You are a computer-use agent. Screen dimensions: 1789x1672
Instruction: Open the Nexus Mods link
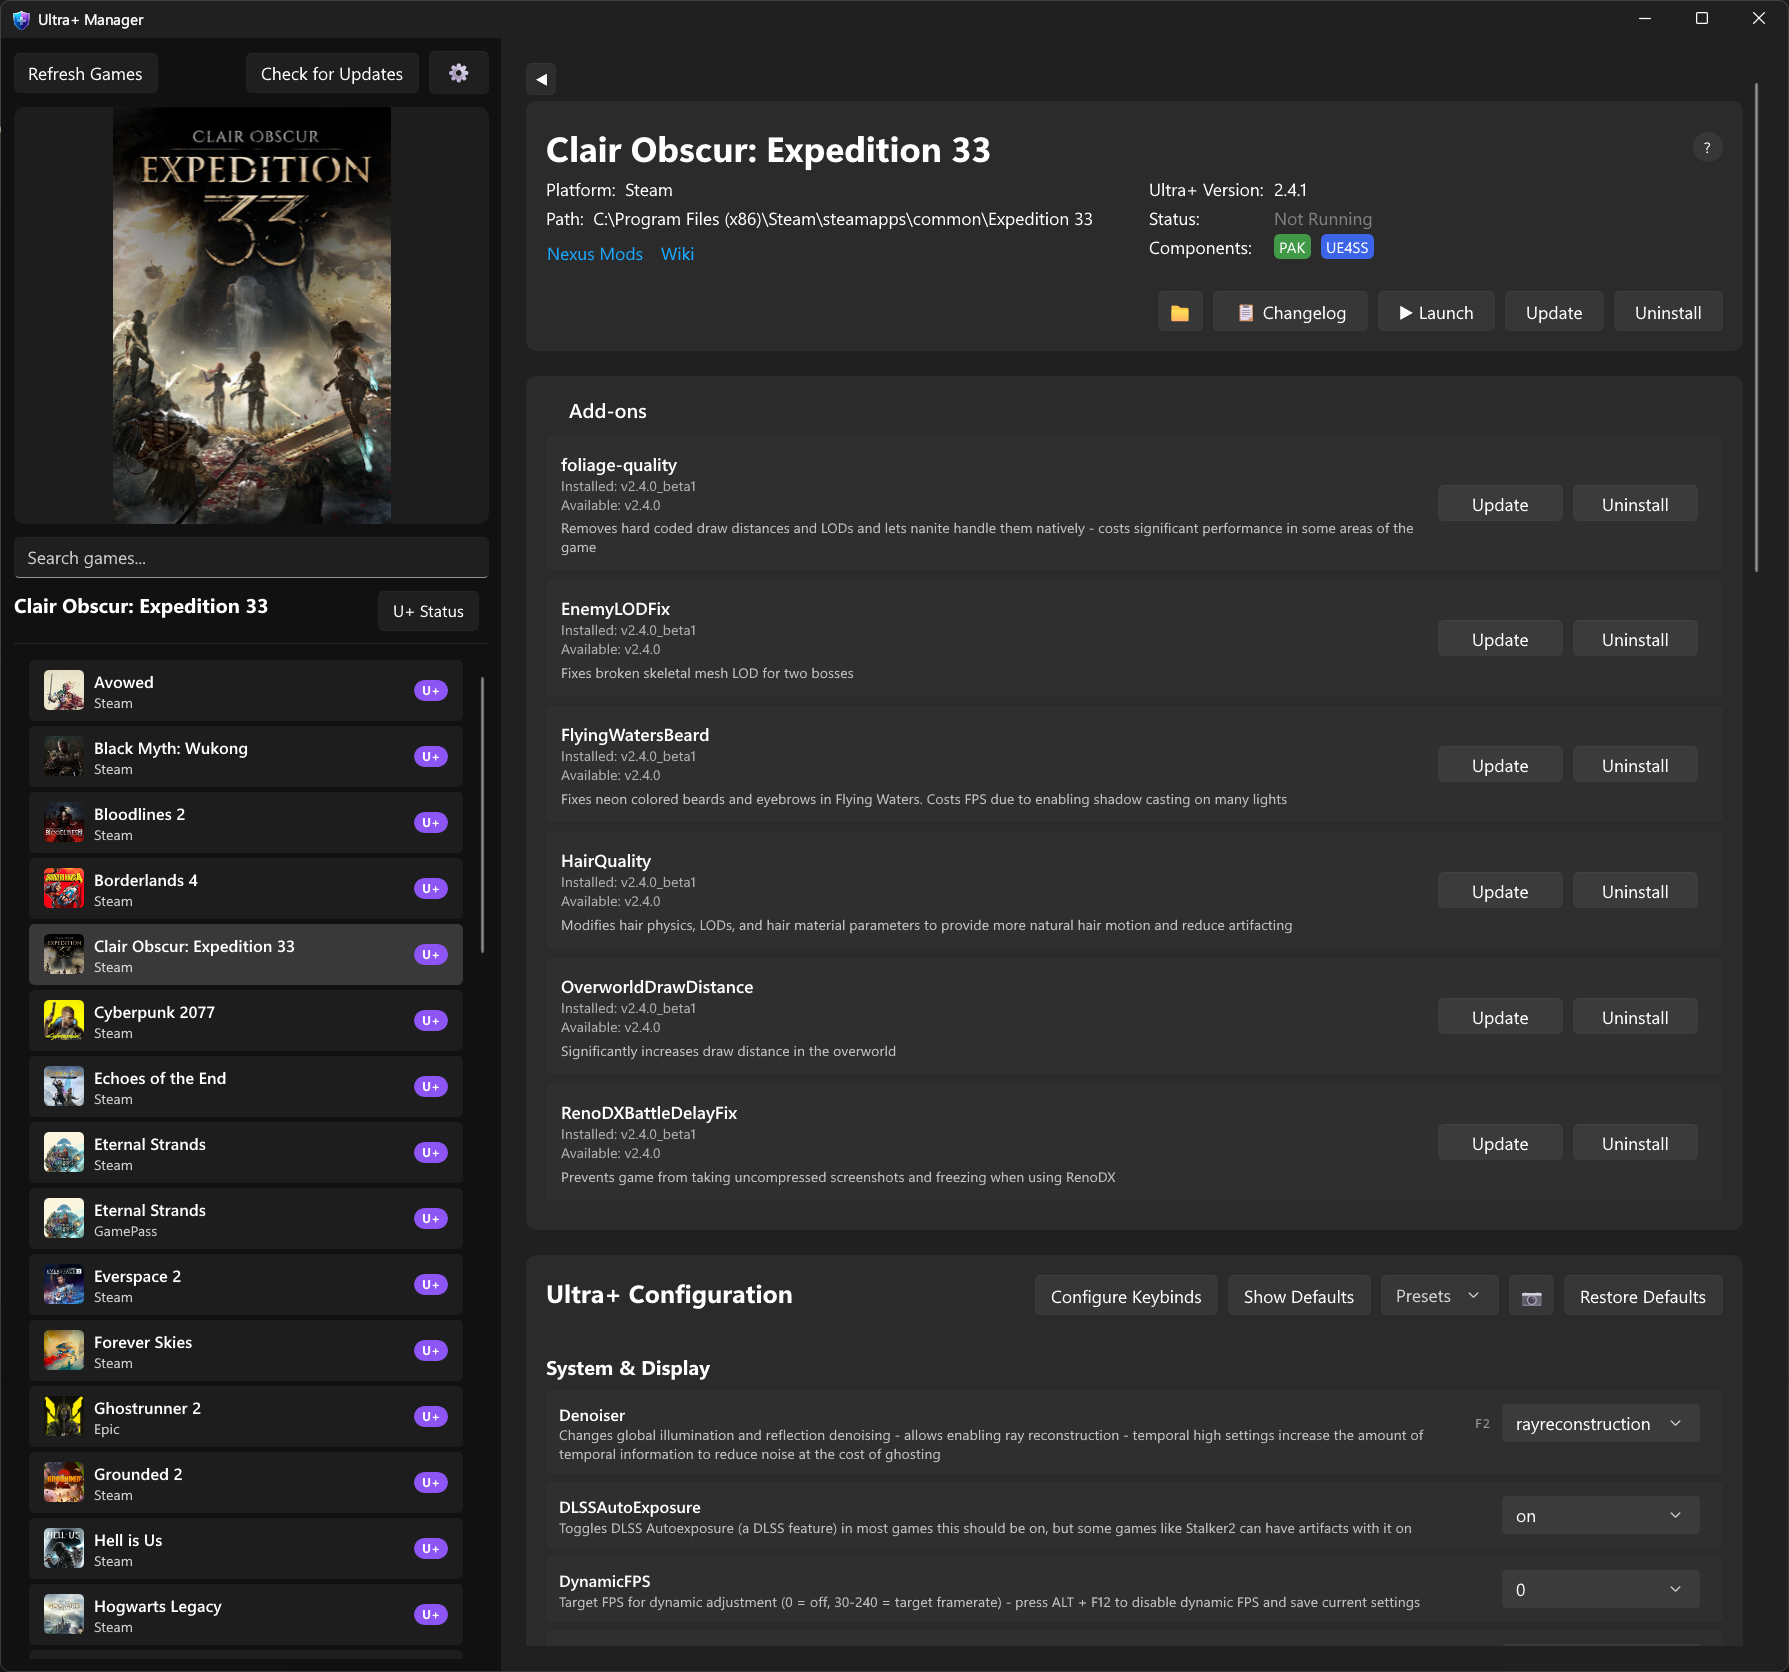pos(595,253)
